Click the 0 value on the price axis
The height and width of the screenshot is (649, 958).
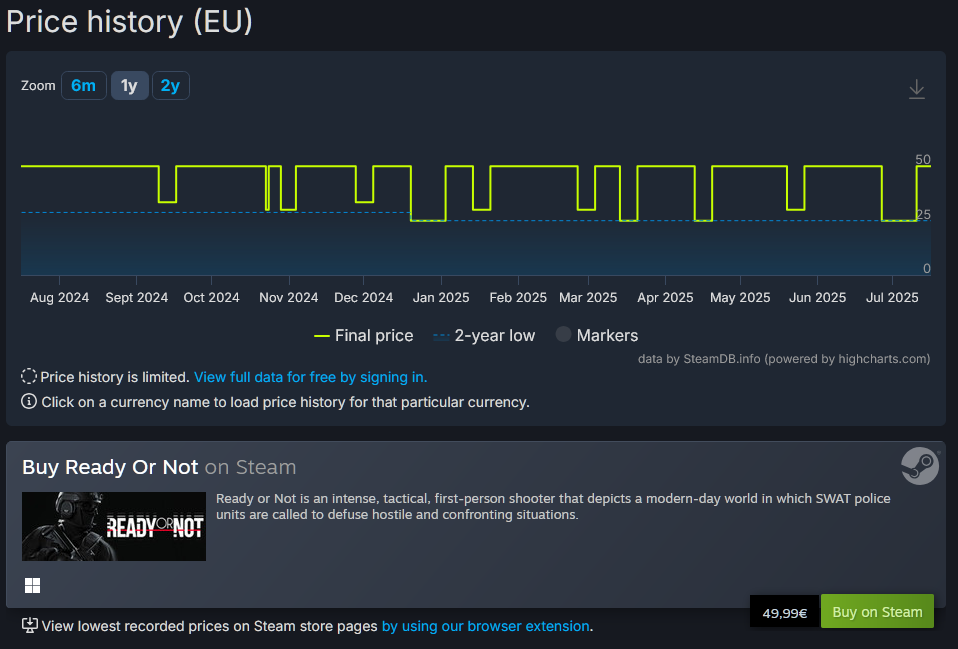(927, 268)
